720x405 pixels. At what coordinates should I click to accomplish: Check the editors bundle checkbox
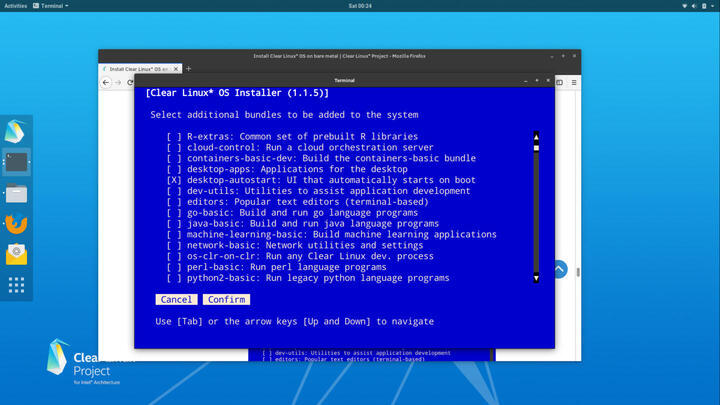tap(174, 202)
